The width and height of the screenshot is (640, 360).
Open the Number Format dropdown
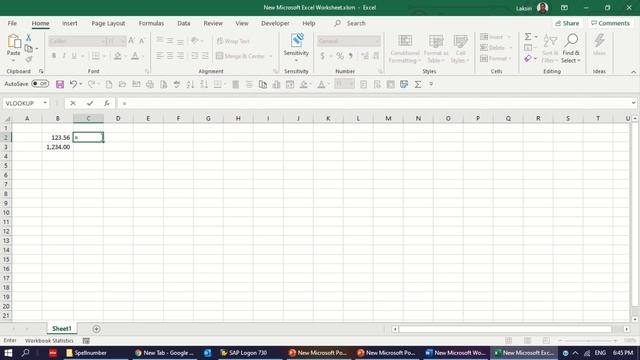point(377,41)
